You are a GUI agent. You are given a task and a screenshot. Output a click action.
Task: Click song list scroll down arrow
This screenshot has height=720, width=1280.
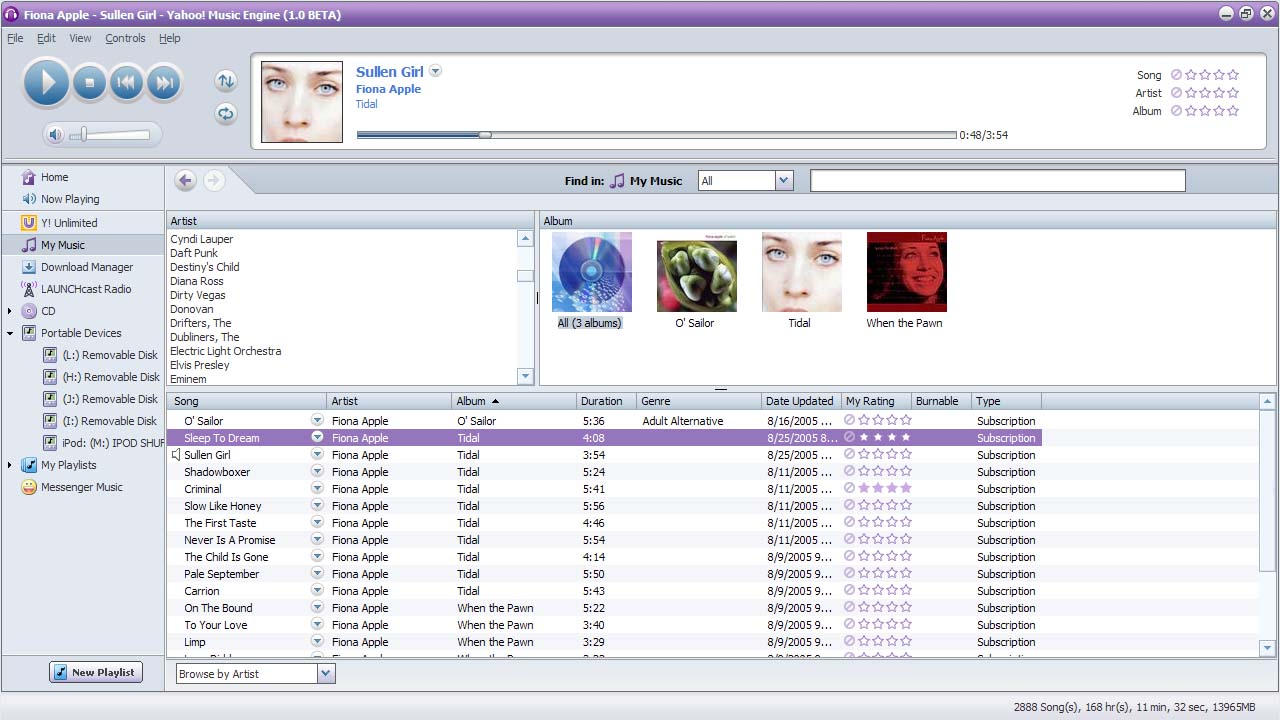point(1267,648)
